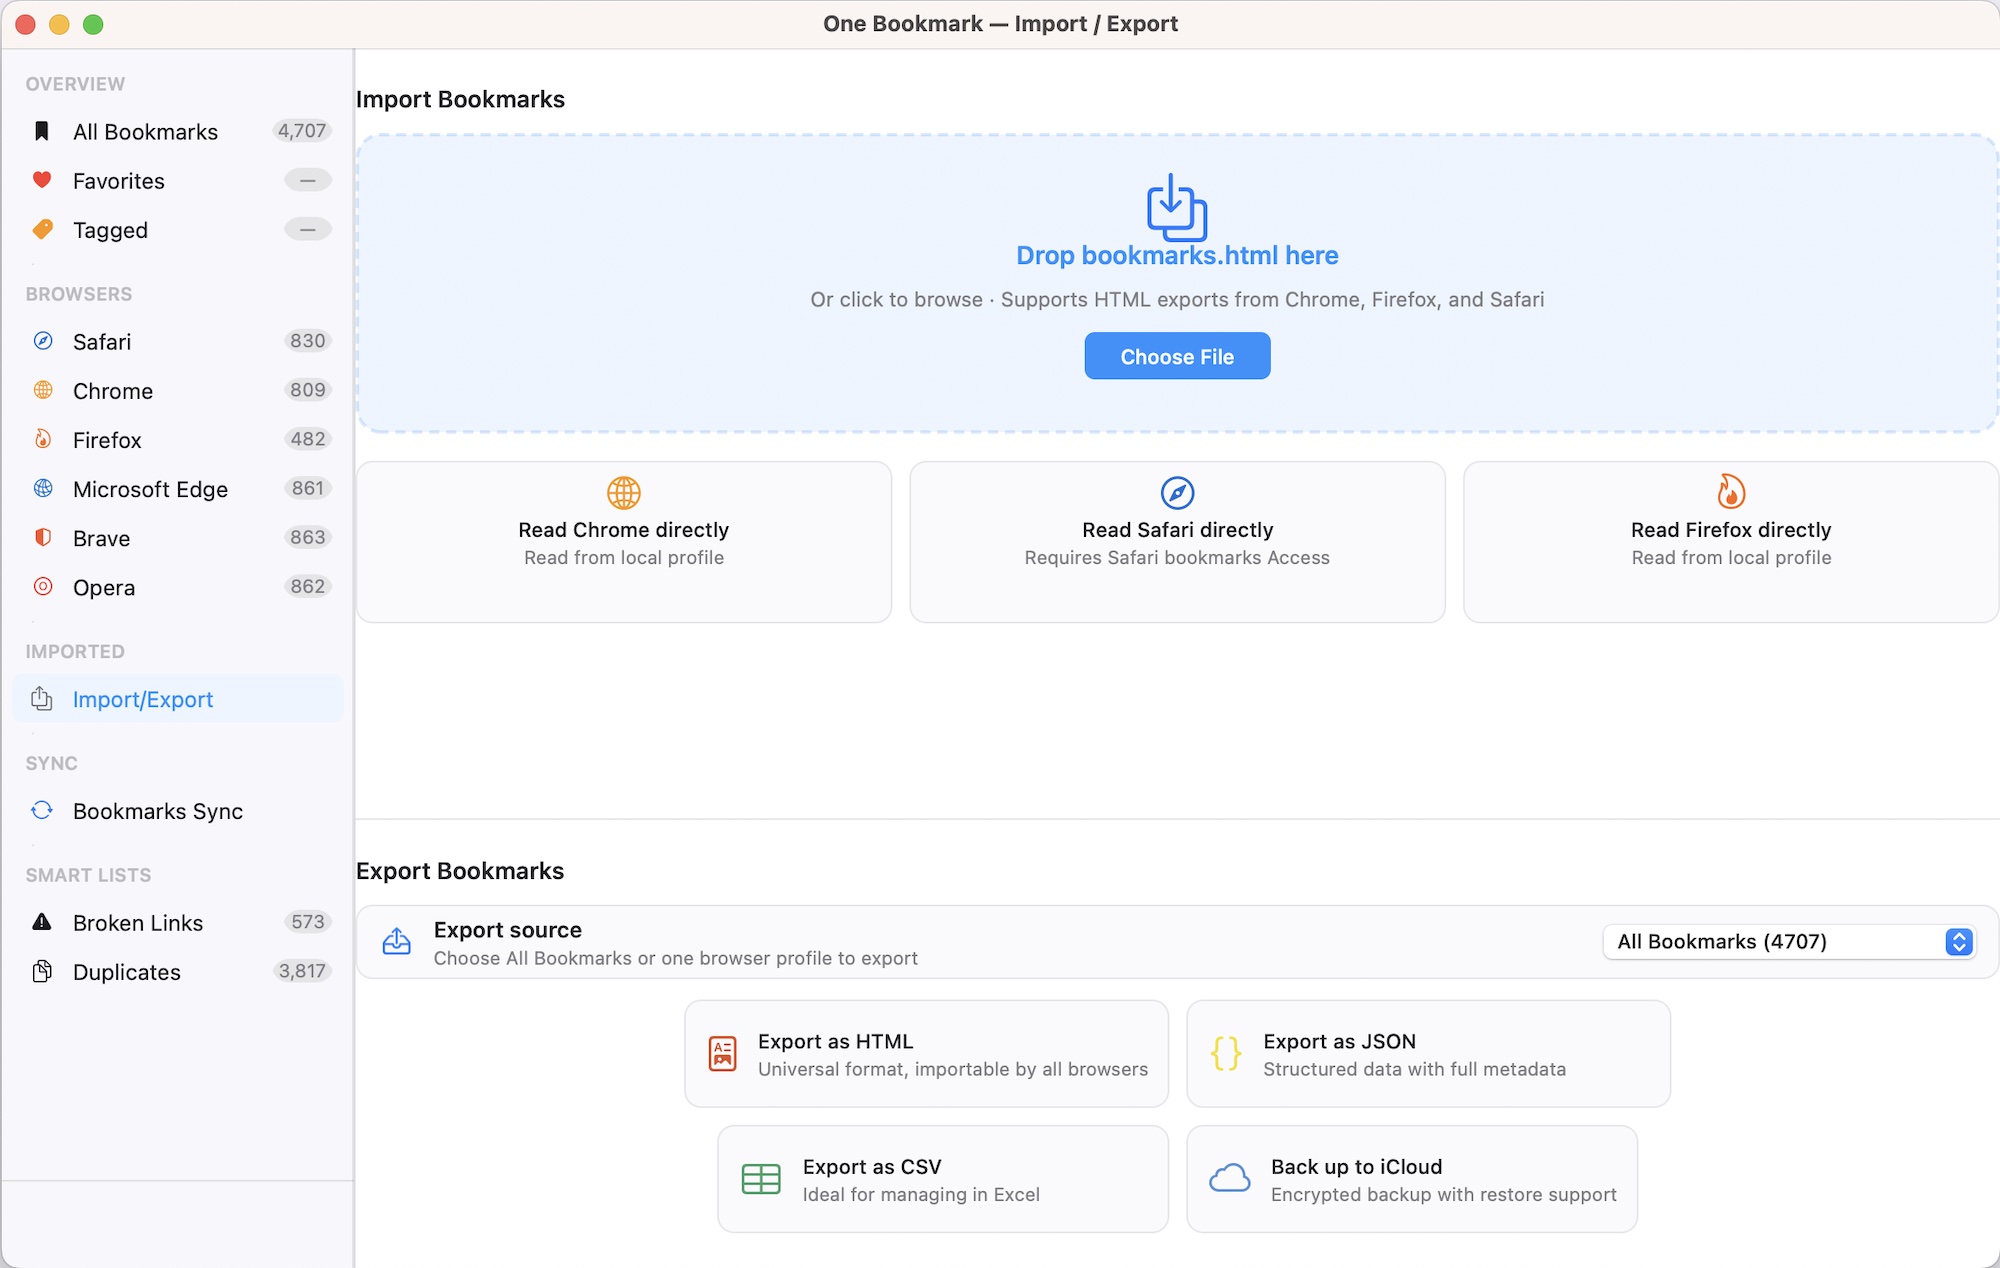
Task: Click the Microsoft Edge icon in sidebar
Action: tap(43, 488)
